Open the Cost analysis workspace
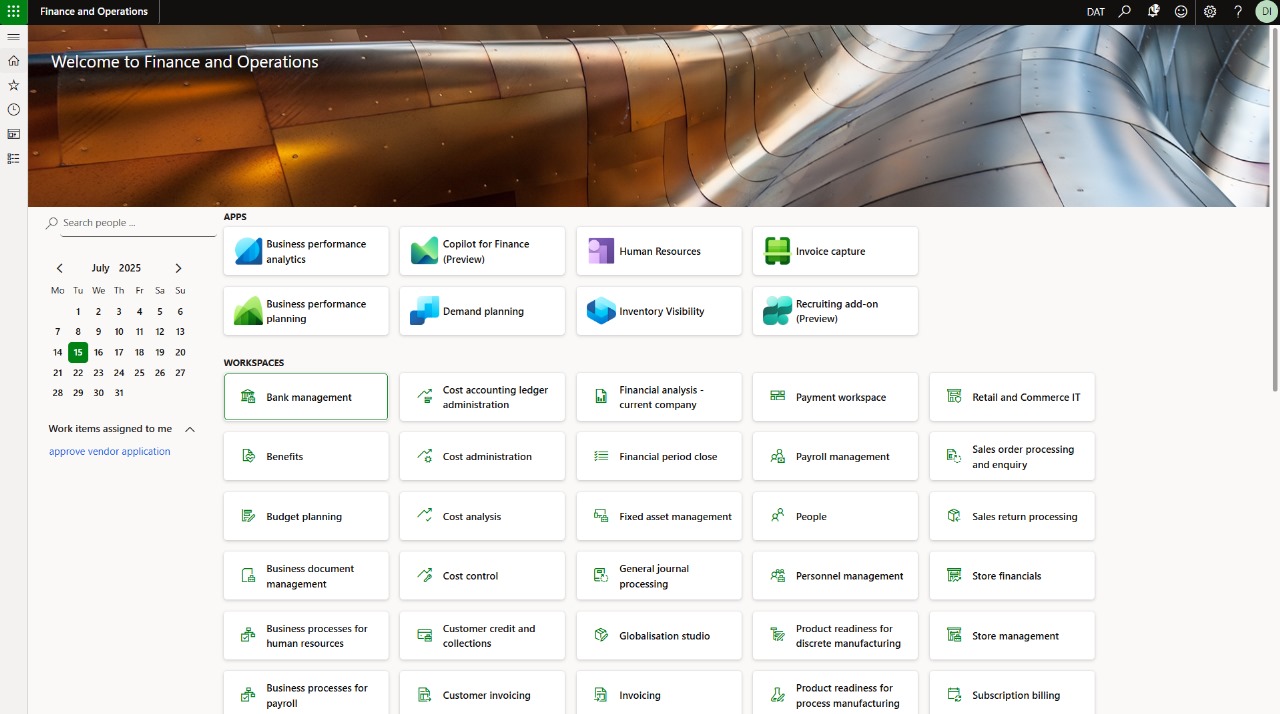 [482, 517]
